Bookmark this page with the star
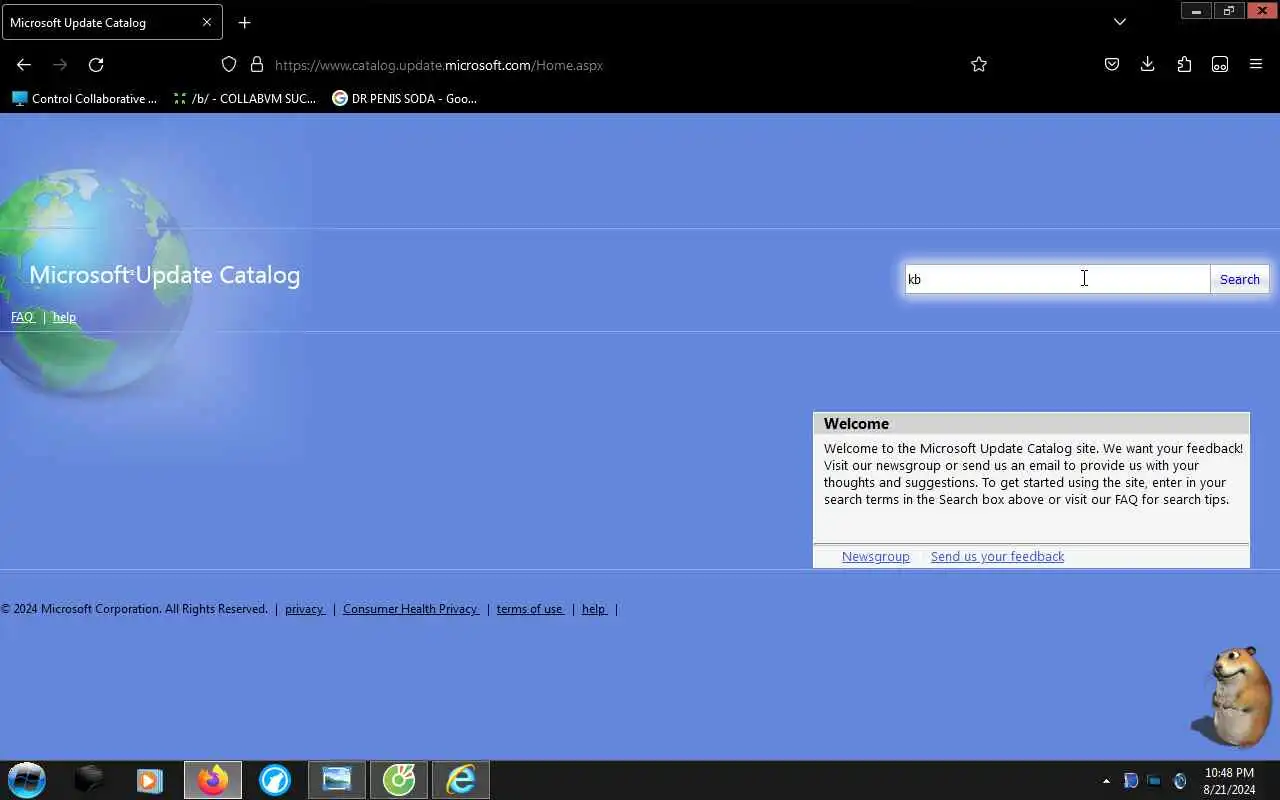The height and width of the screenshot is (800, 1280). click(x=979, y=64)
